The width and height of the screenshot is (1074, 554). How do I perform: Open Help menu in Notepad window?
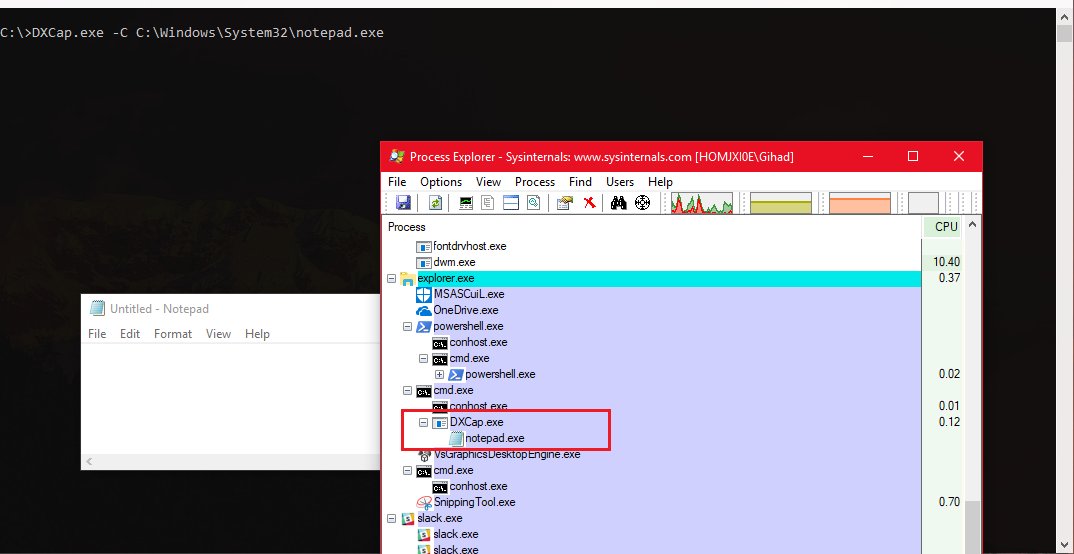coord(258,333)
